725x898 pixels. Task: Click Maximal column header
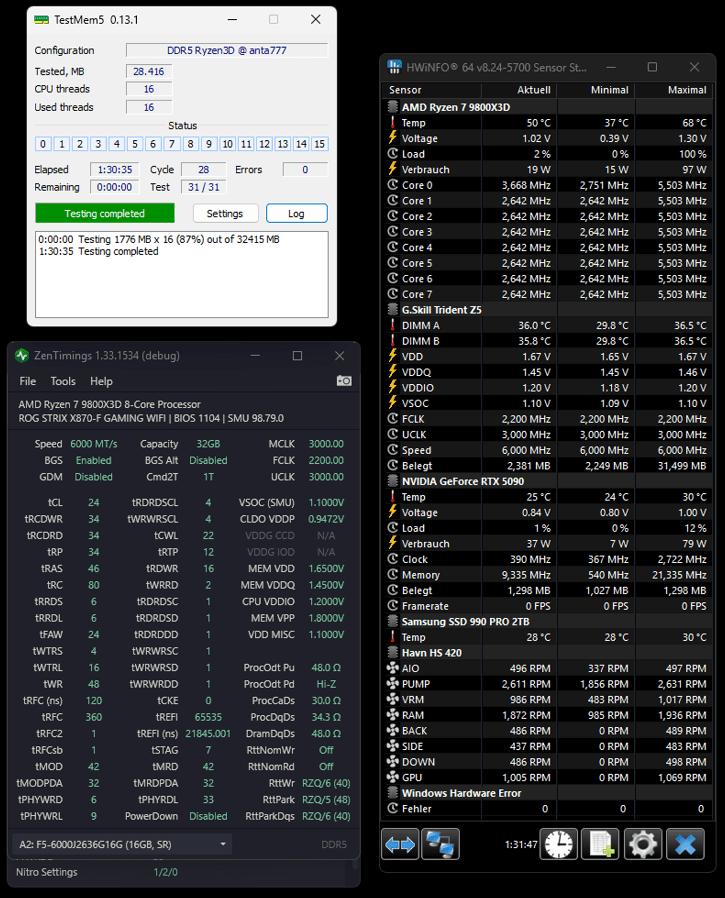point(675,90)
